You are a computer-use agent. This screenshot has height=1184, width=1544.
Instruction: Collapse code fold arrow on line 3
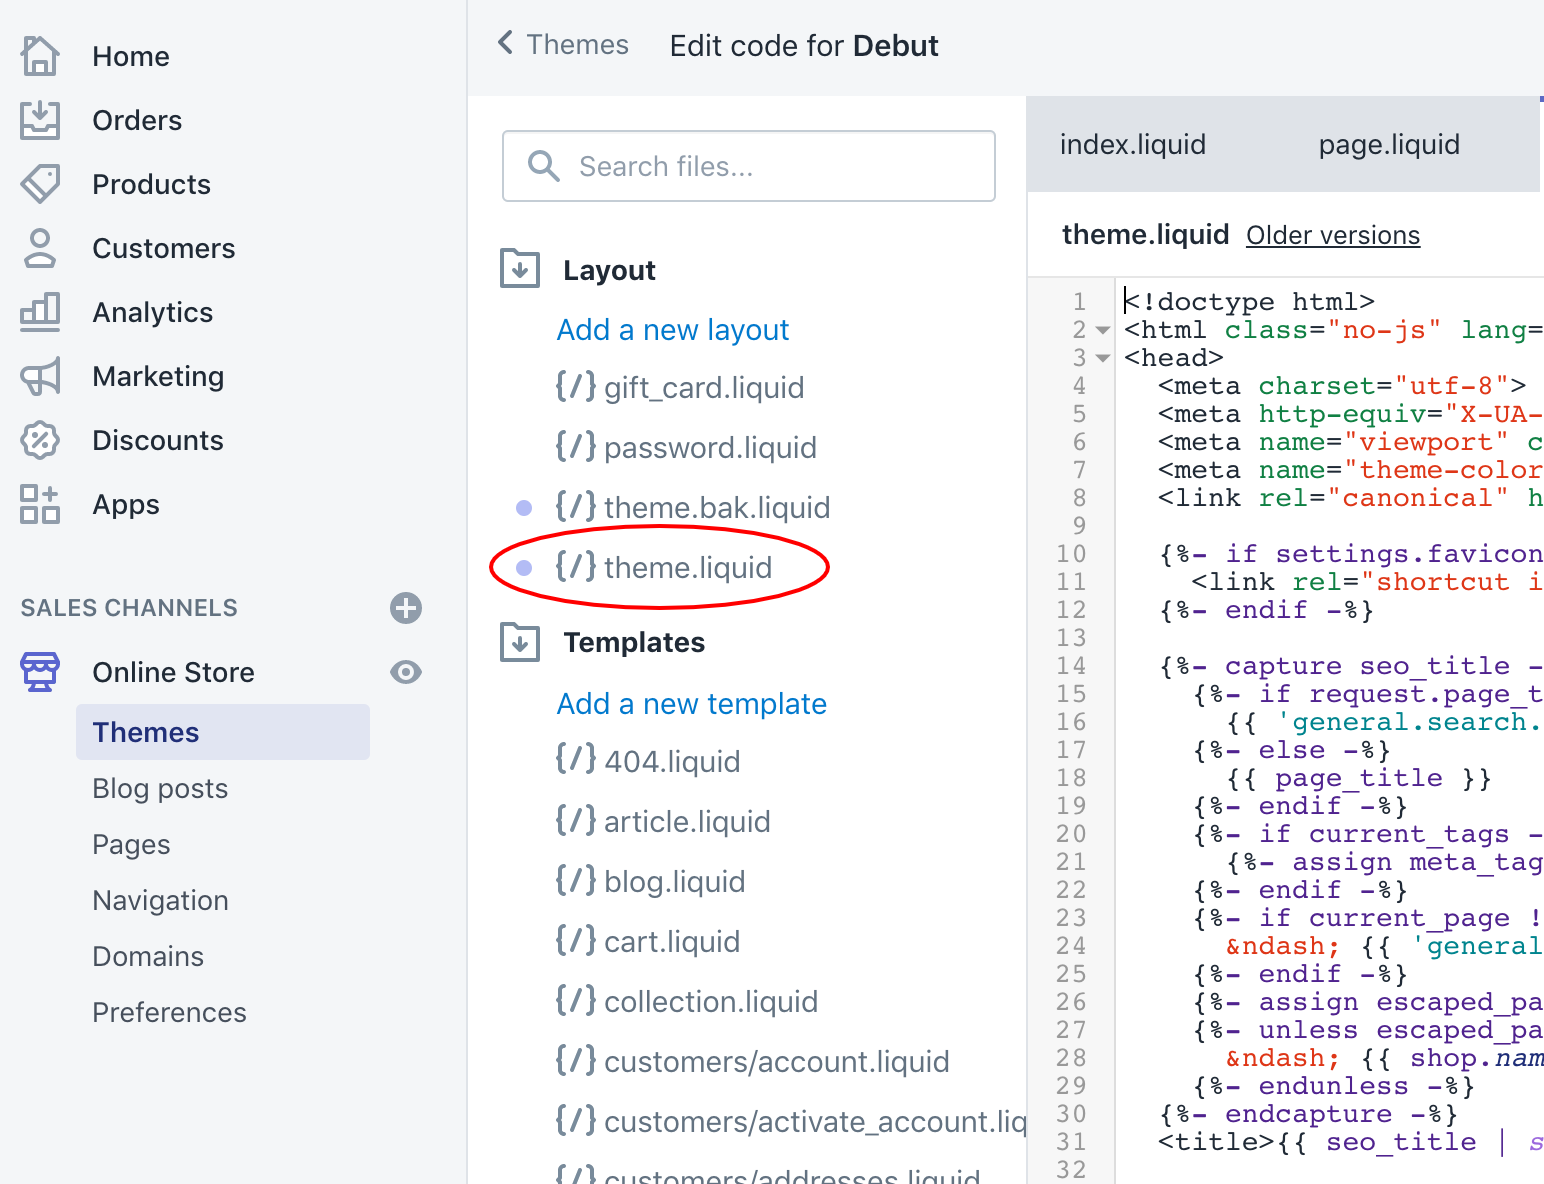(x=1103, y=358)
